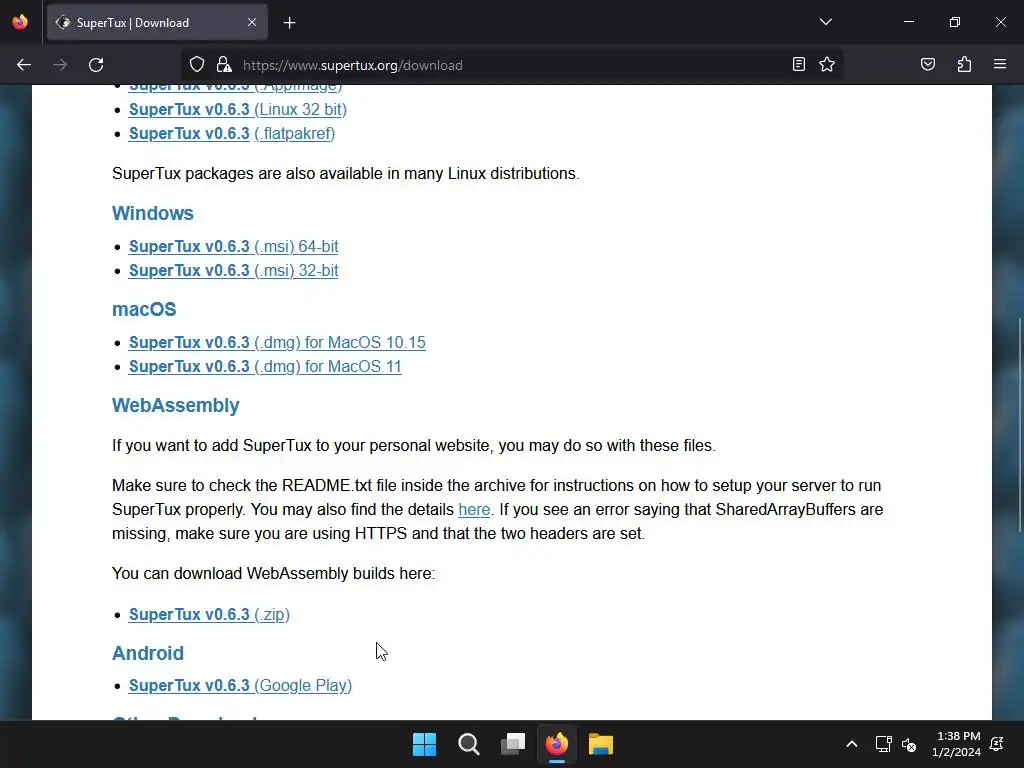Click the macOS section heading
The width and height of the screenshot is (1024, 768).
(x=144, y=309)
